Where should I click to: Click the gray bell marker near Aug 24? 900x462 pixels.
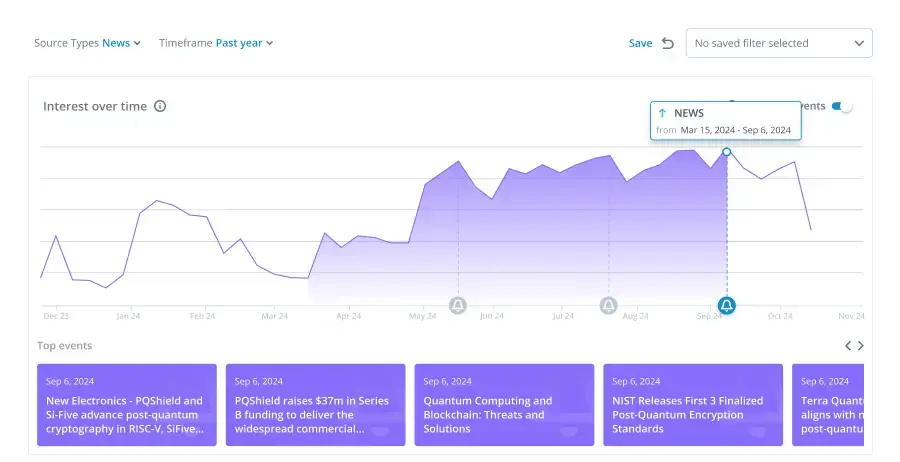pyautogui.click(x=608, y=305)
